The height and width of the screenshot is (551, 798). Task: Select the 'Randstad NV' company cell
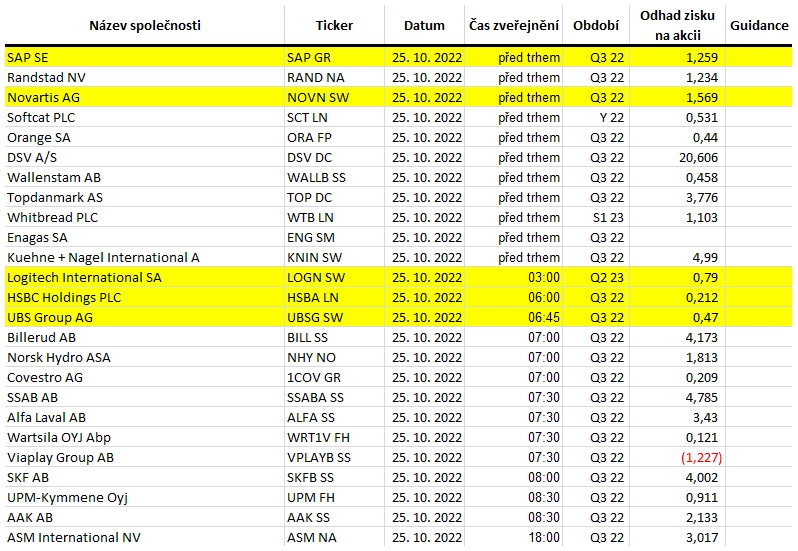pyautogui.click(x=145, y=77)
